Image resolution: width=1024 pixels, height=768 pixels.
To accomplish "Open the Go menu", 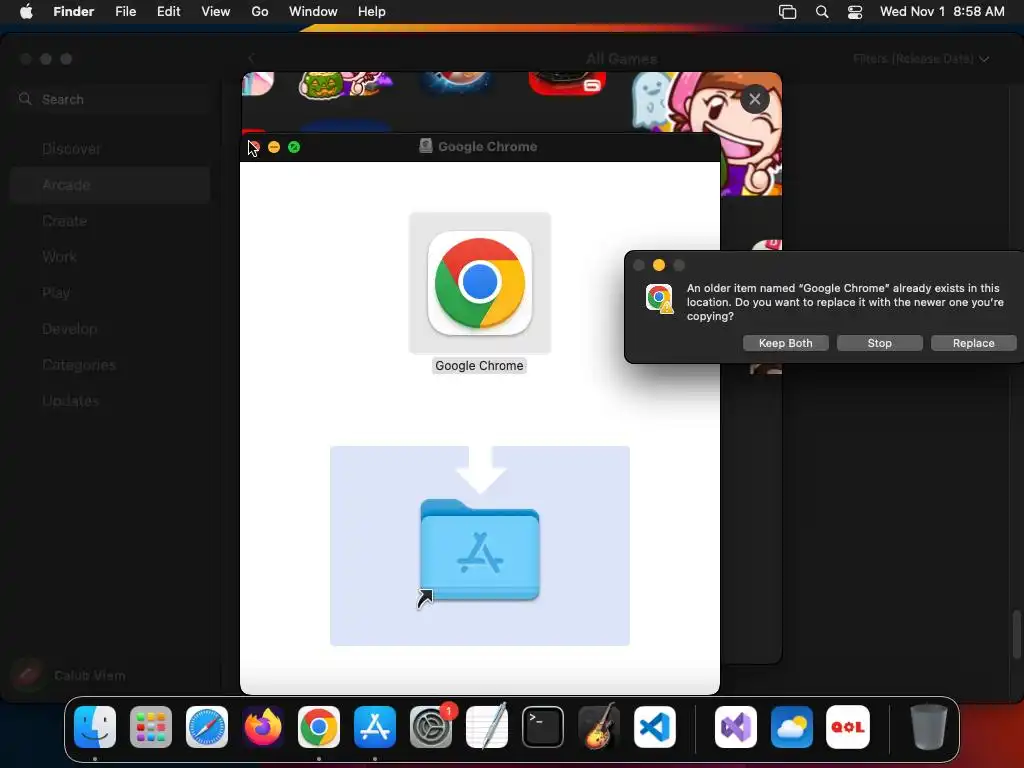I will click(260, 11).
